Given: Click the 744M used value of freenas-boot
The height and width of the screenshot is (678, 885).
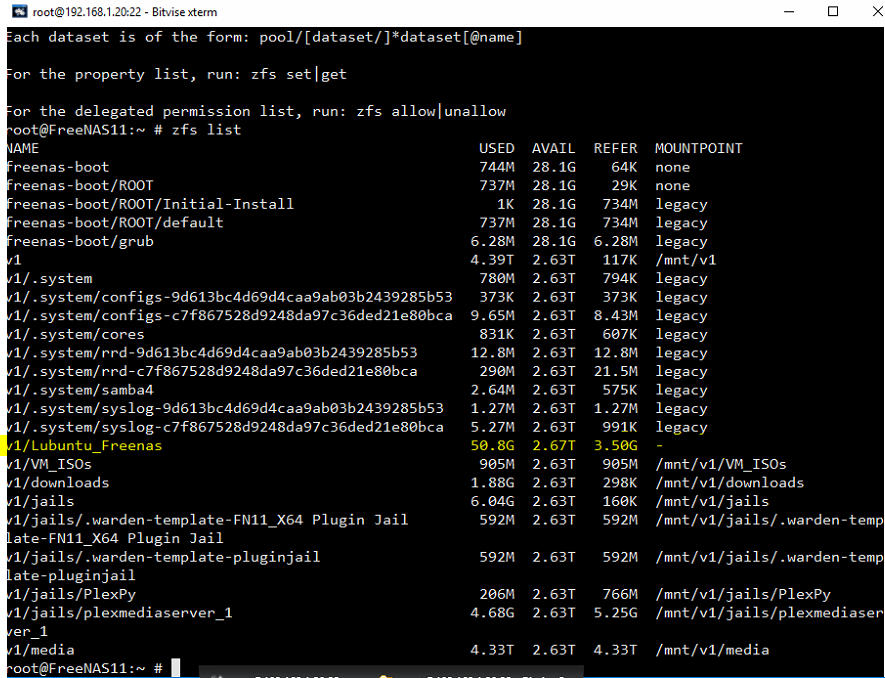Looking at the screenshot, I should coord(497,167).
